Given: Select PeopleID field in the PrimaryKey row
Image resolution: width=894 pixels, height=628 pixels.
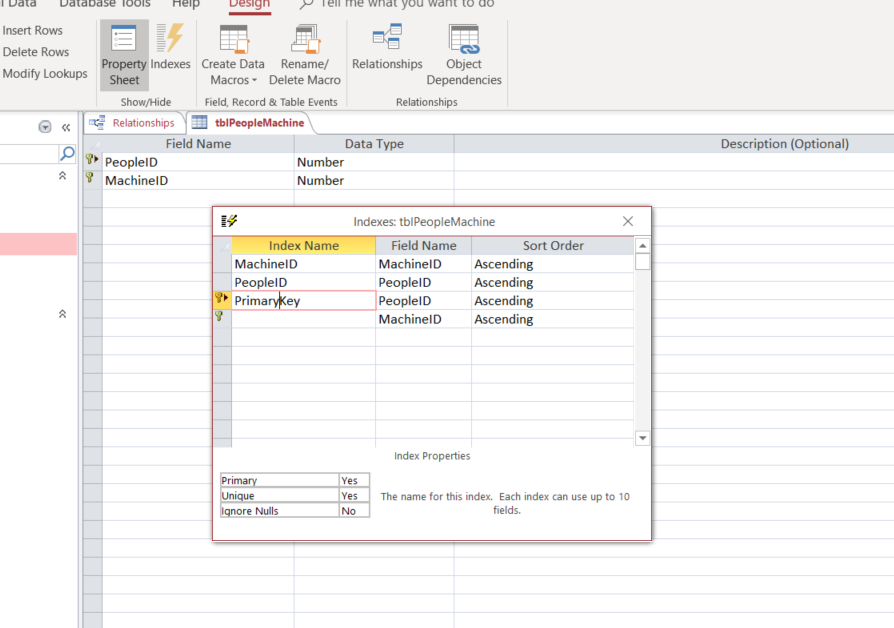Looking at the screenshot, I should [424, 301].
